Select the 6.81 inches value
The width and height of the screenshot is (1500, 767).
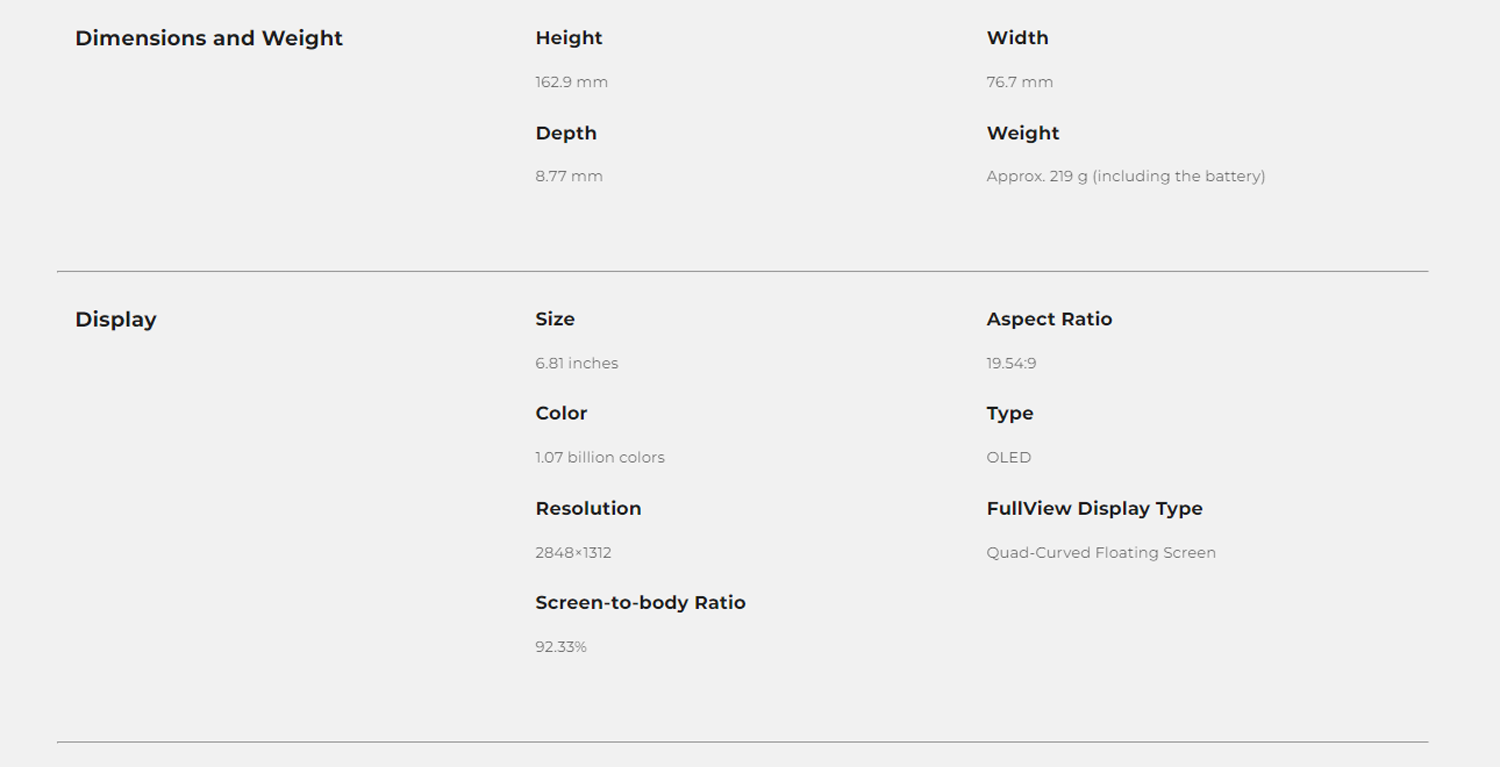[577, 363]
